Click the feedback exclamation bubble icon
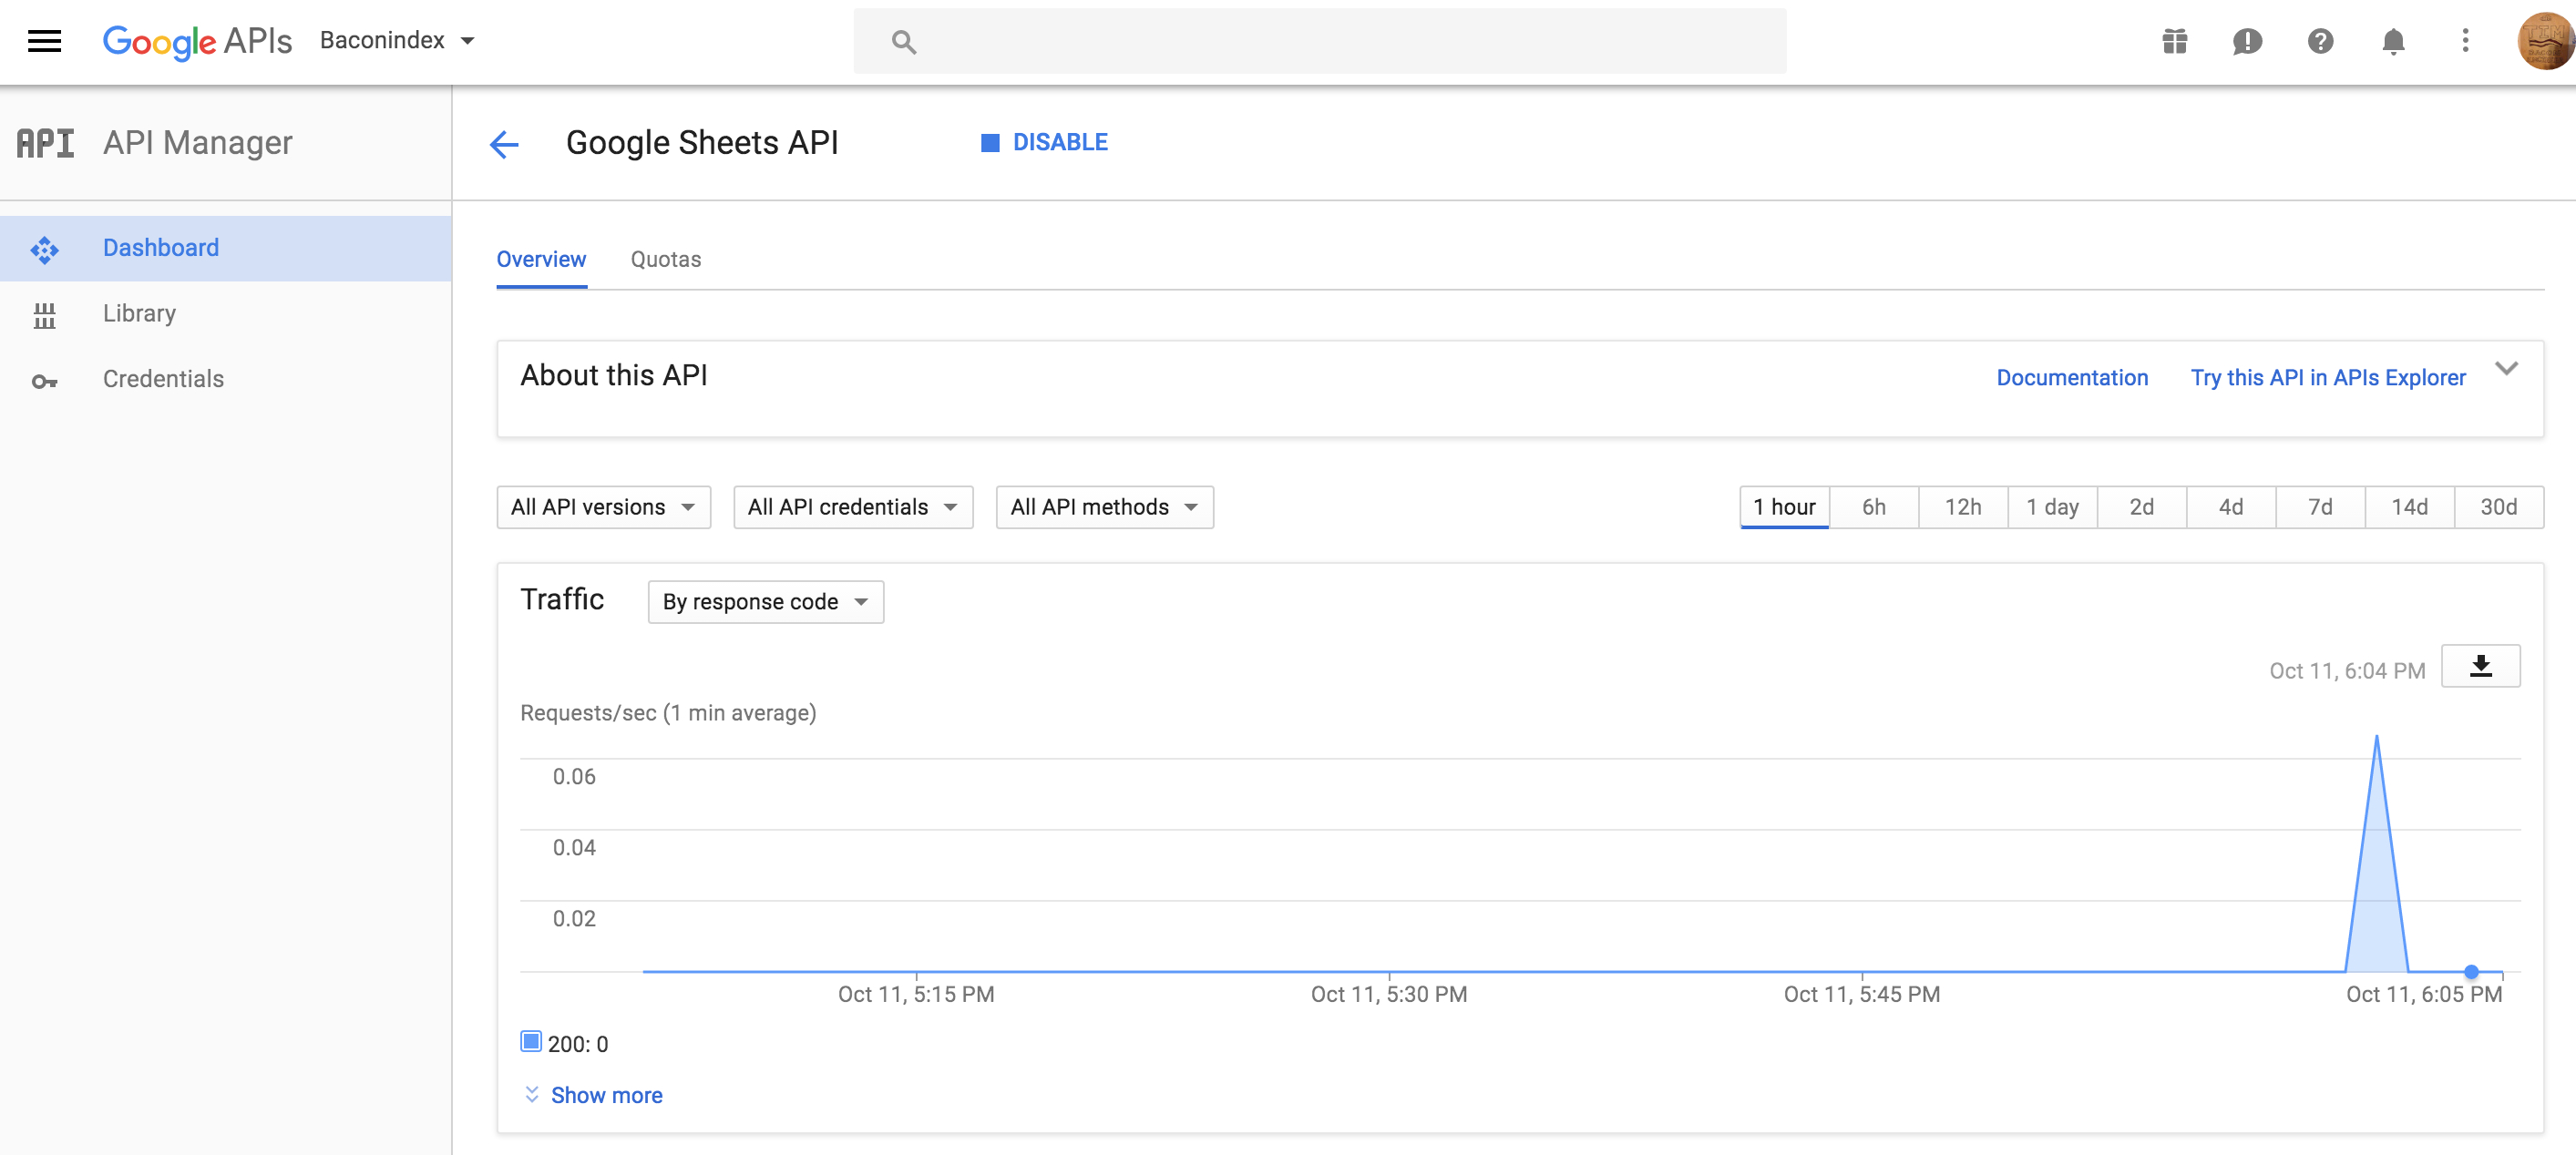Image resolution: width=2576 pixels, height=1155 pixels. tap(2247, 41)
